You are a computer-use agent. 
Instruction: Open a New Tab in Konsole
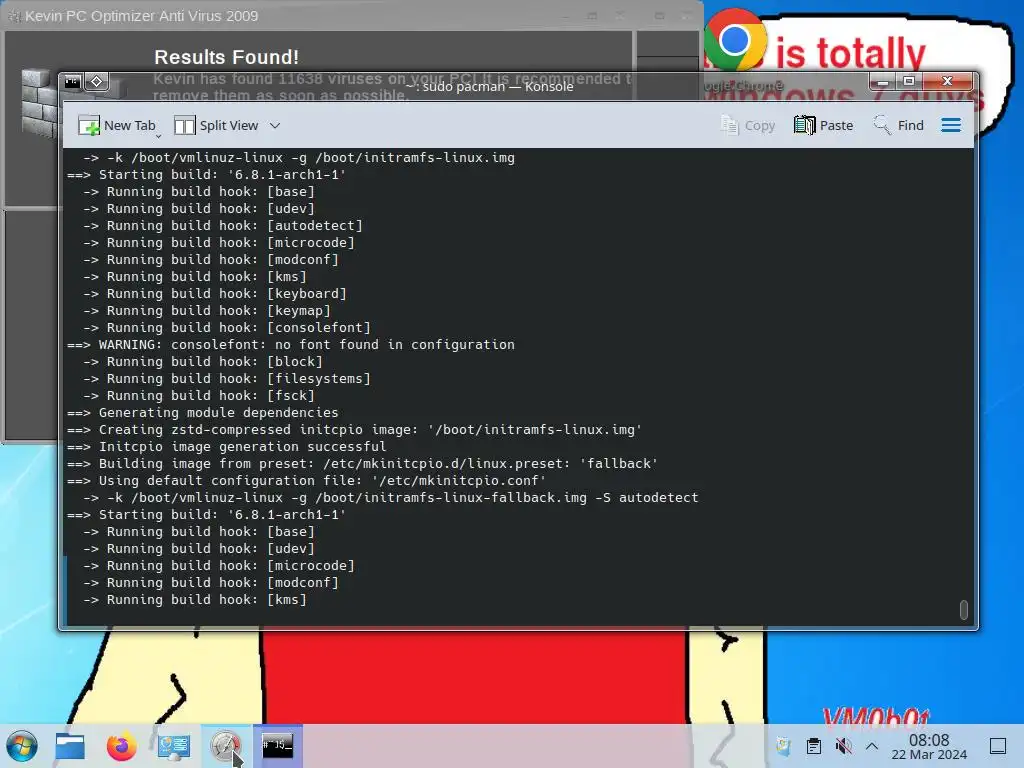pyautogui.click(x=116, y=125)
